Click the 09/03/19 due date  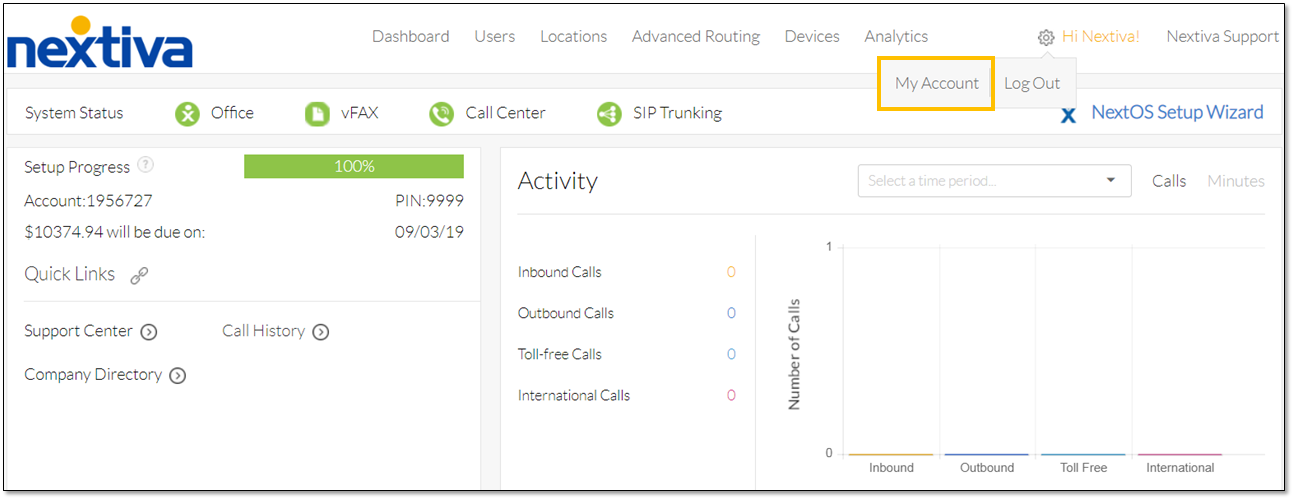[429, 233]
